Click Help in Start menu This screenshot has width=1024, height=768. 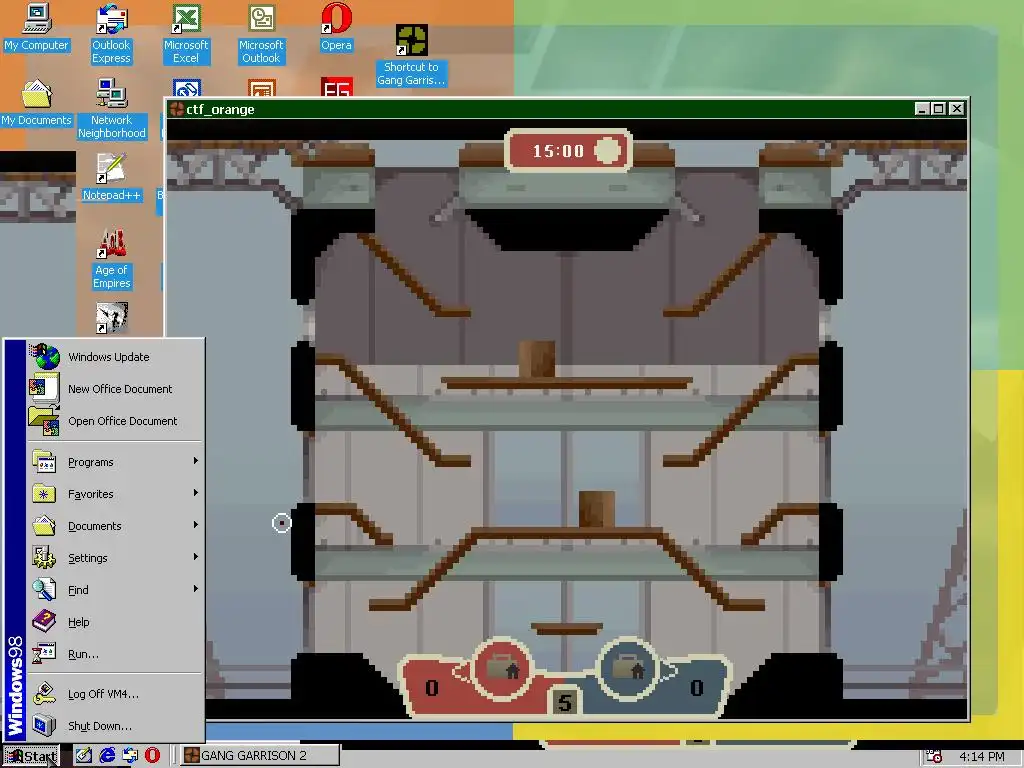[116, 622]
